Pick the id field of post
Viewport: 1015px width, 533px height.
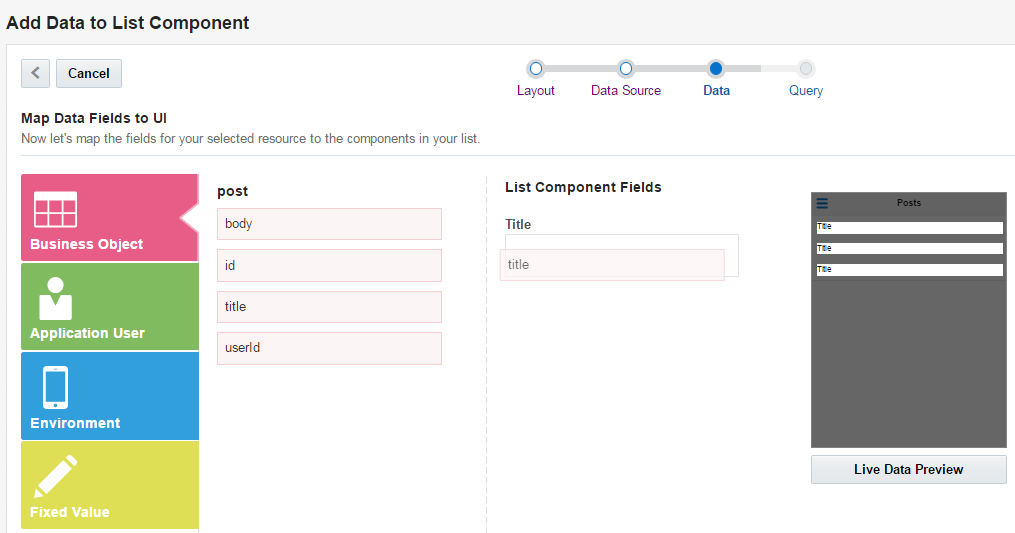pos(329,265)
